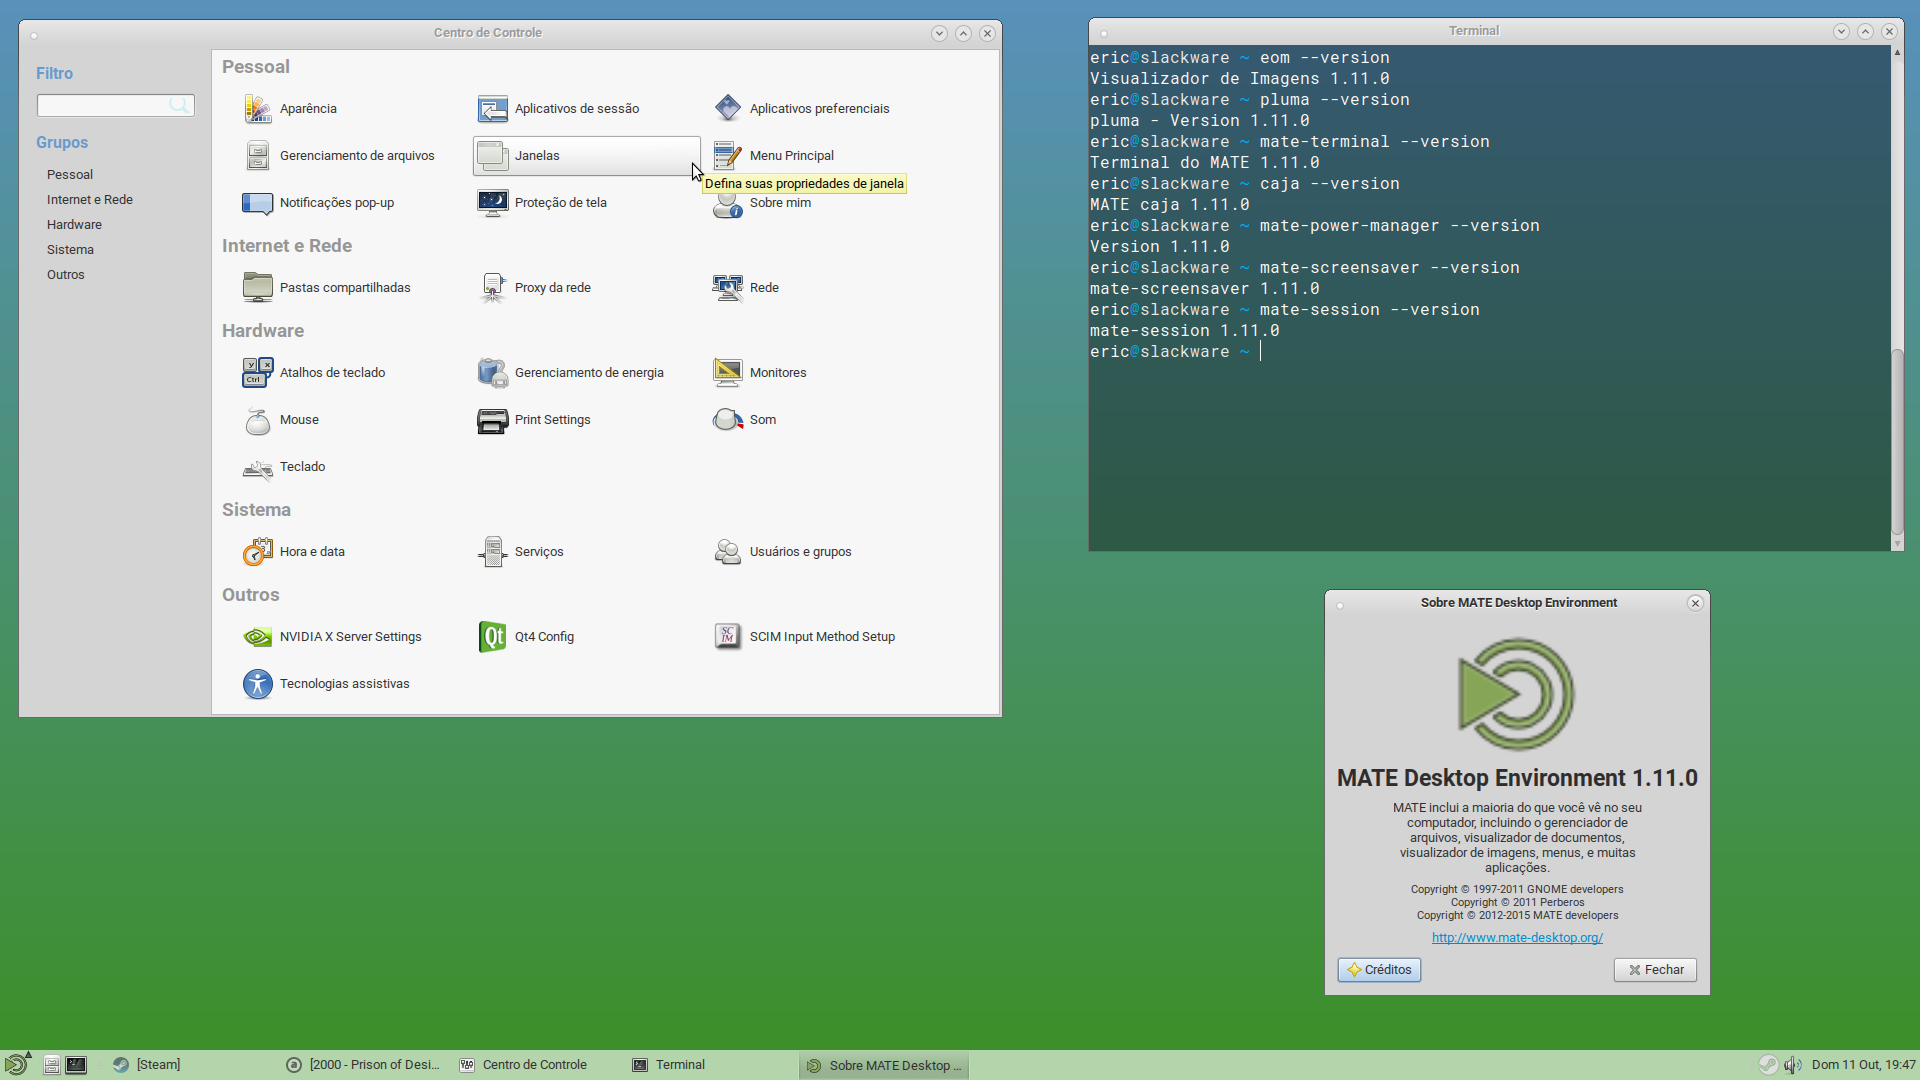Open the Aparência settings icon
The image size is (1920, 1080).
point(258,109)
